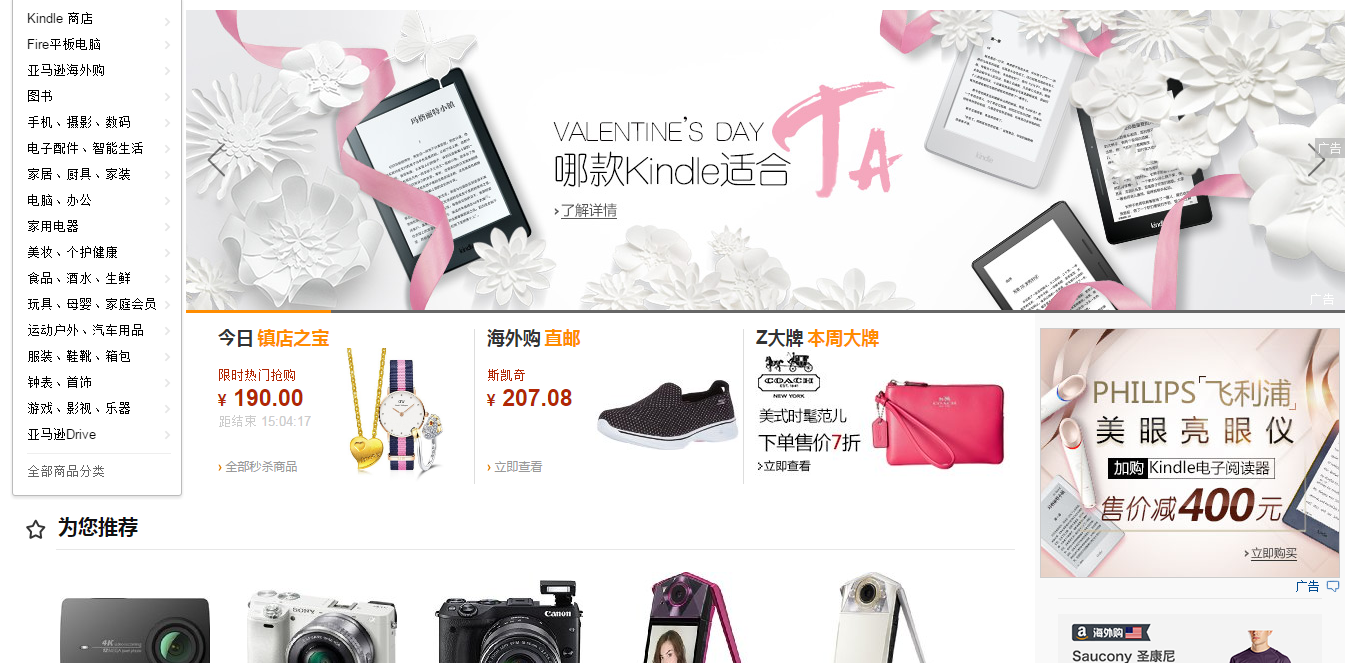This screenshot has width=1345, height=663.
Task: Open 全部商品分类 link
Action: click(66, 471)
